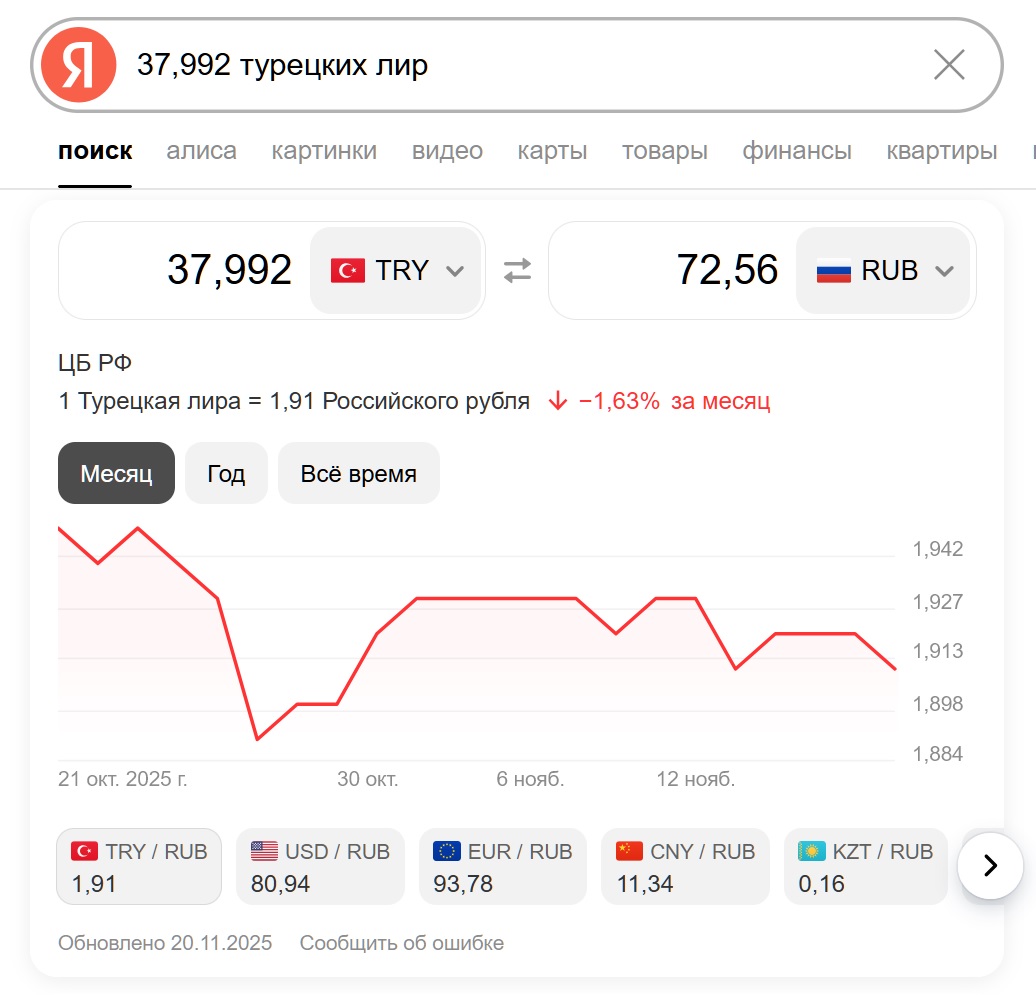1036x995 pixels.
Task: Go to the карты tab
Action: (552, 151)
